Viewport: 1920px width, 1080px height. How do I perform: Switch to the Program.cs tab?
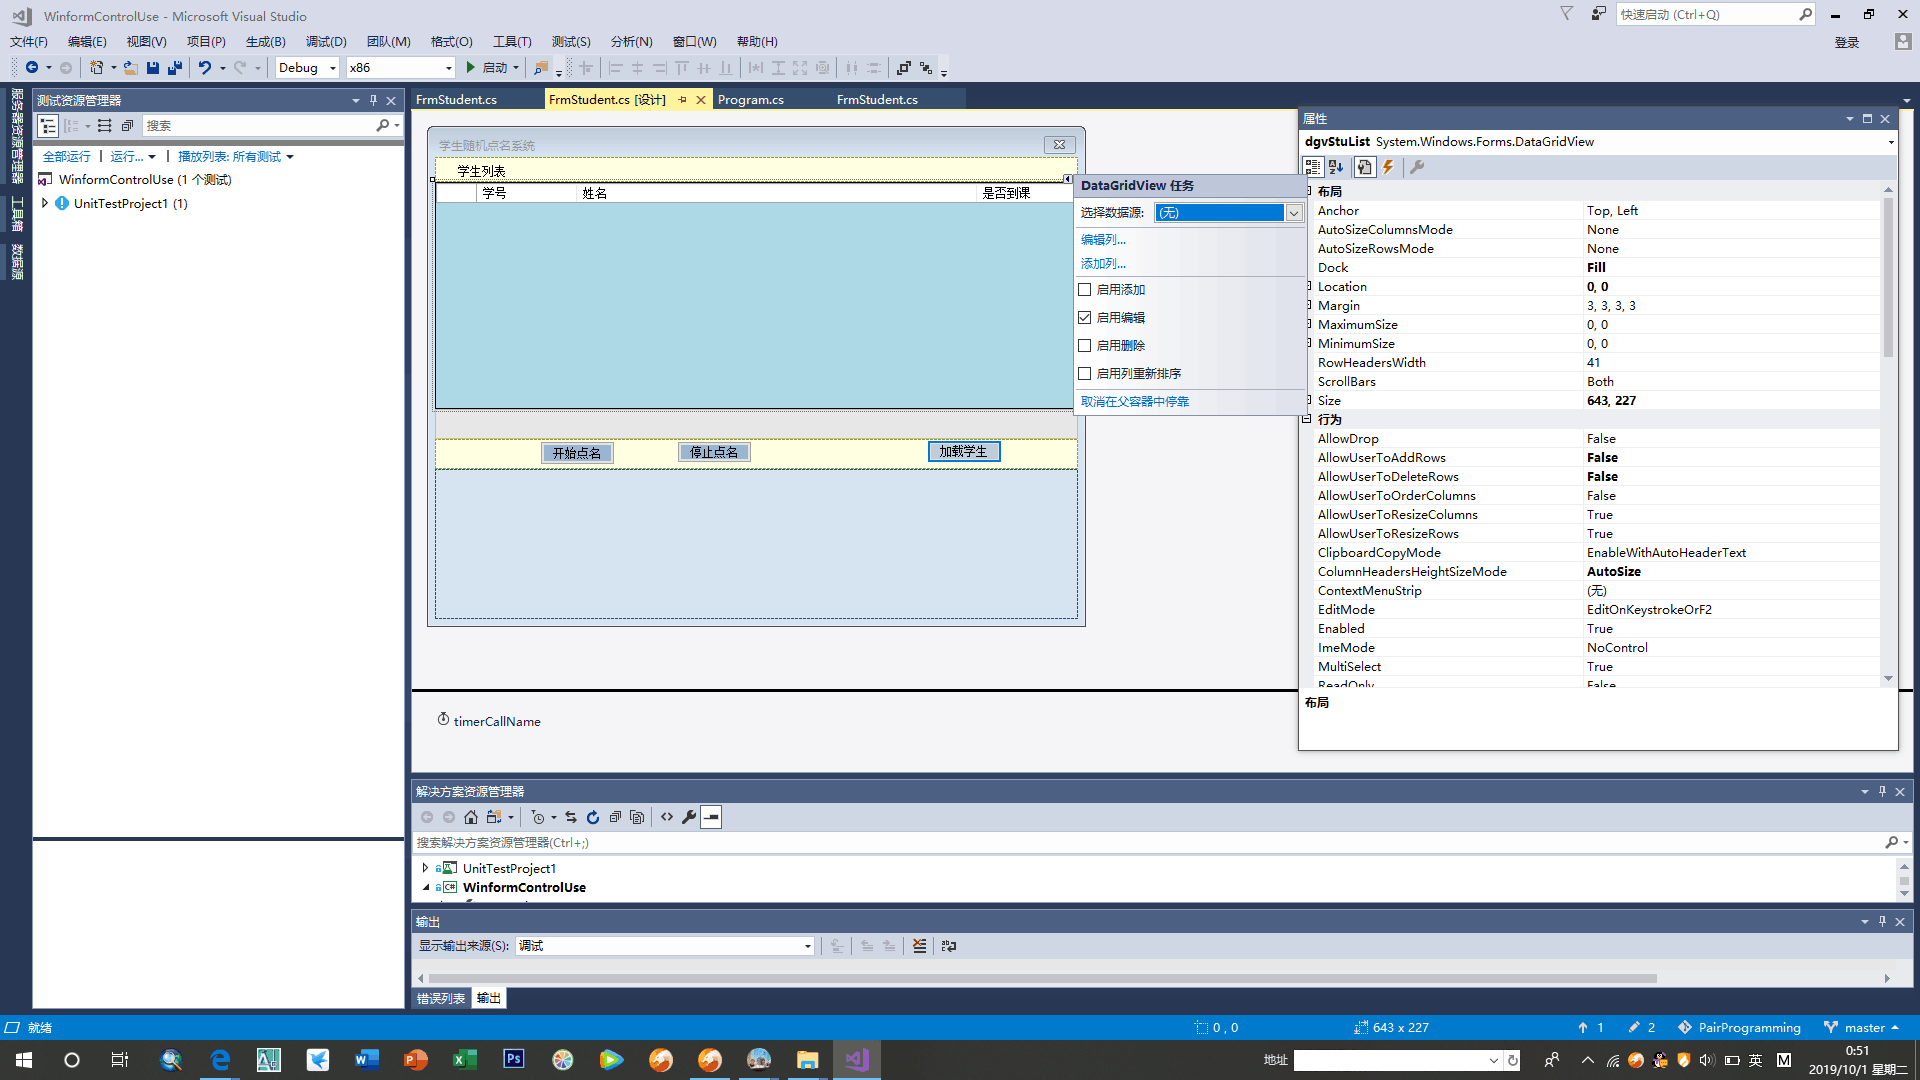tap(750, 100)
